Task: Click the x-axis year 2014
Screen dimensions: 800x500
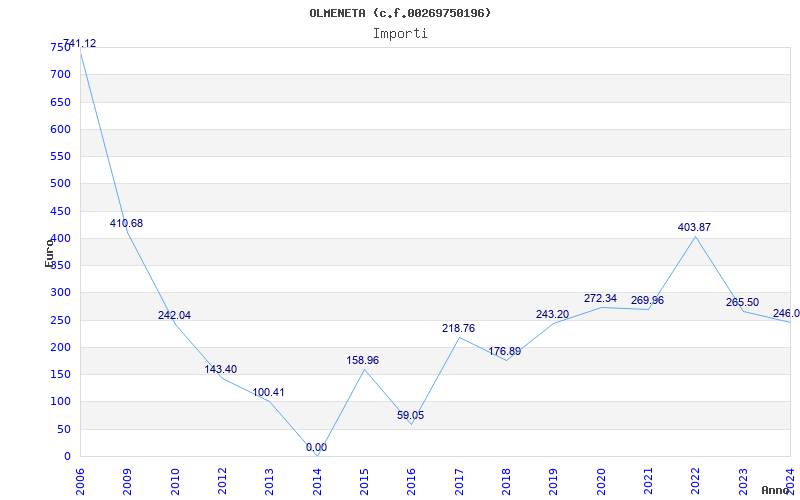Action: click(317, 481)
